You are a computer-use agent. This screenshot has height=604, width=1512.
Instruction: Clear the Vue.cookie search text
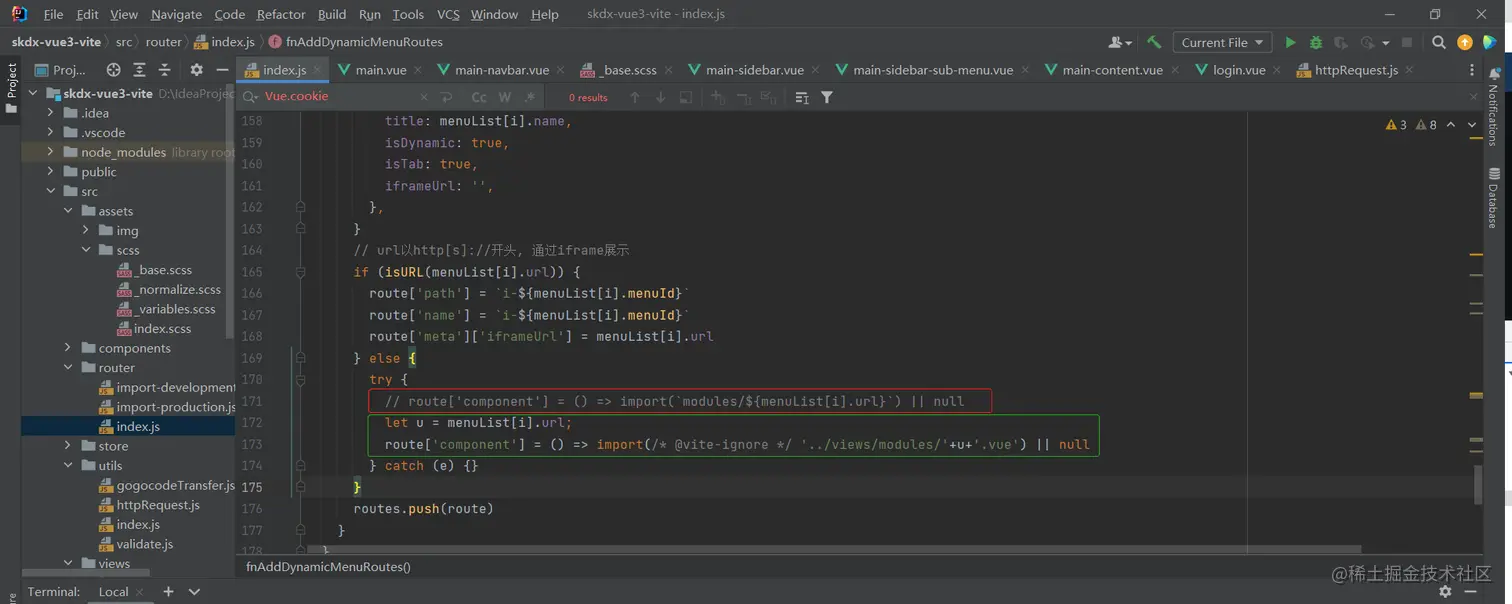point(423,97)
